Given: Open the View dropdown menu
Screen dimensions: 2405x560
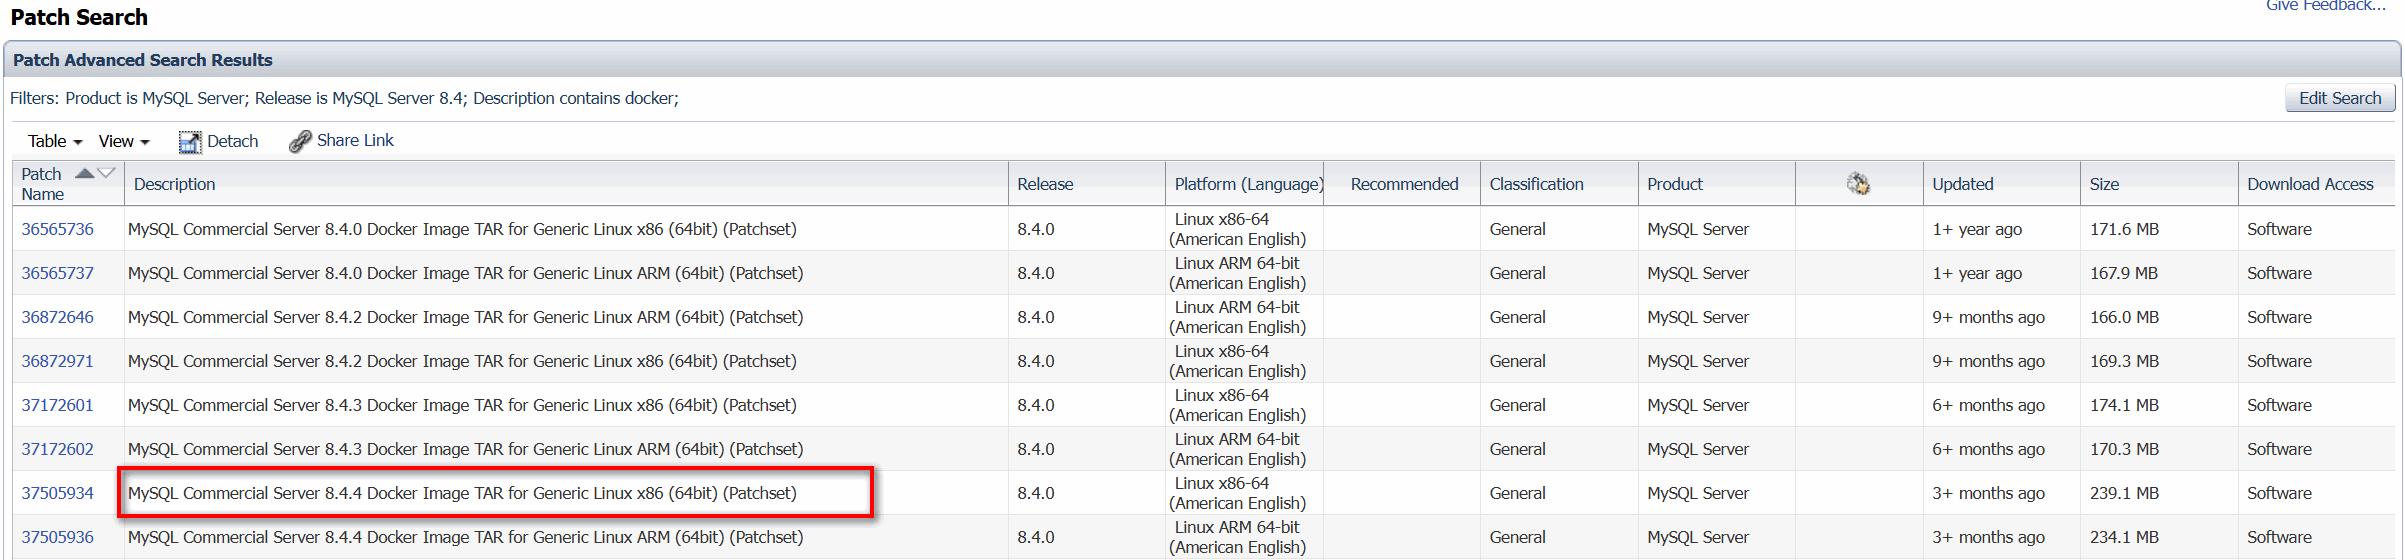Looking at the screenshot, I should (x=124, y=142).
